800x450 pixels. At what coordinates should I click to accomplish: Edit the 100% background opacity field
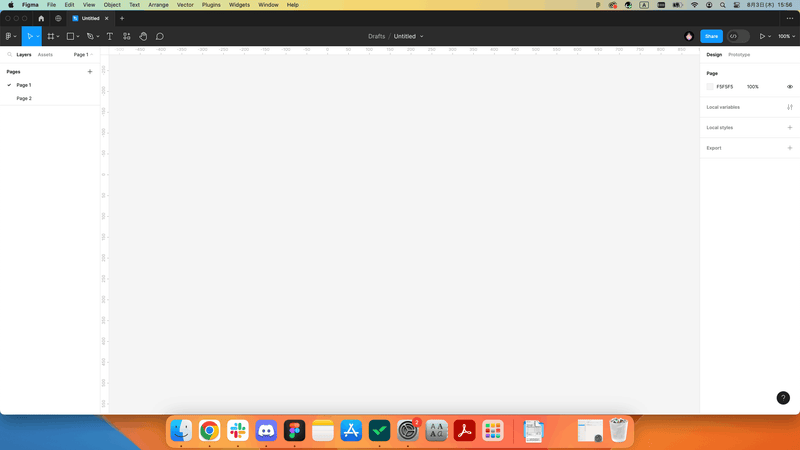[753, 87]
